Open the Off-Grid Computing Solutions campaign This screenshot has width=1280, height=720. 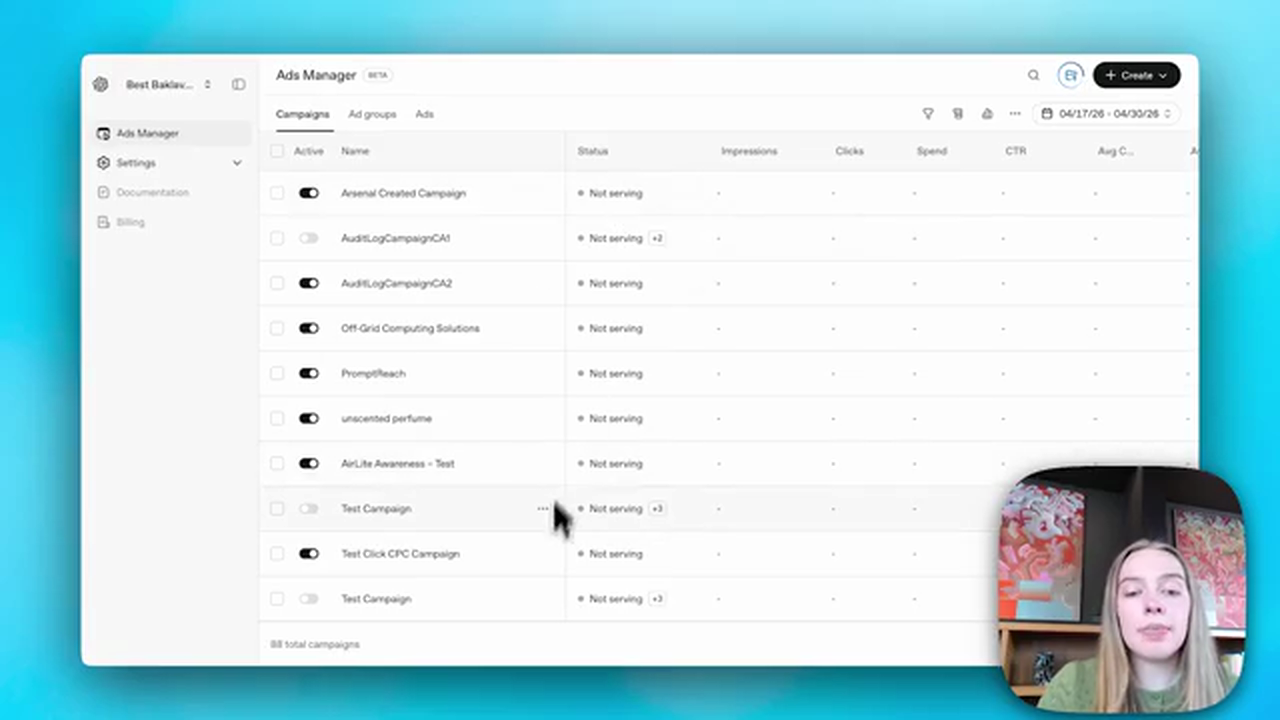[410, 328]
